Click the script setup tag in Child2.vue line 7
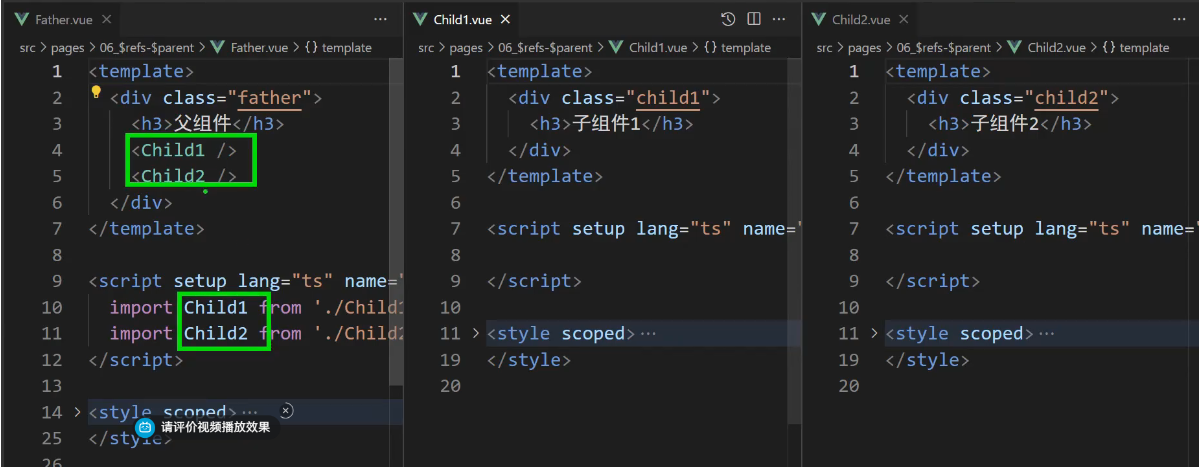The height and width of the screenshot is (468, 1202). (x=1043, y=229)
